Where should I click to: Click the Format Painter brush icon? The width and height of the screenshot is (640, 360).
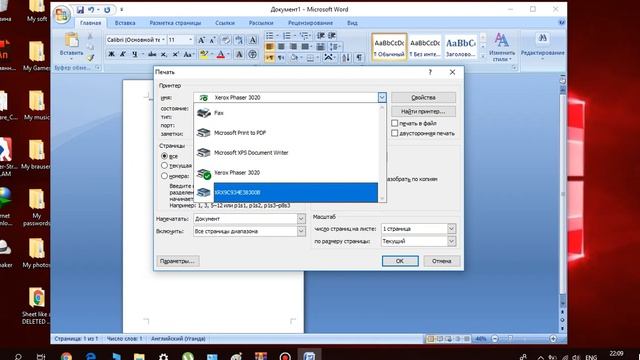point(90,58)
